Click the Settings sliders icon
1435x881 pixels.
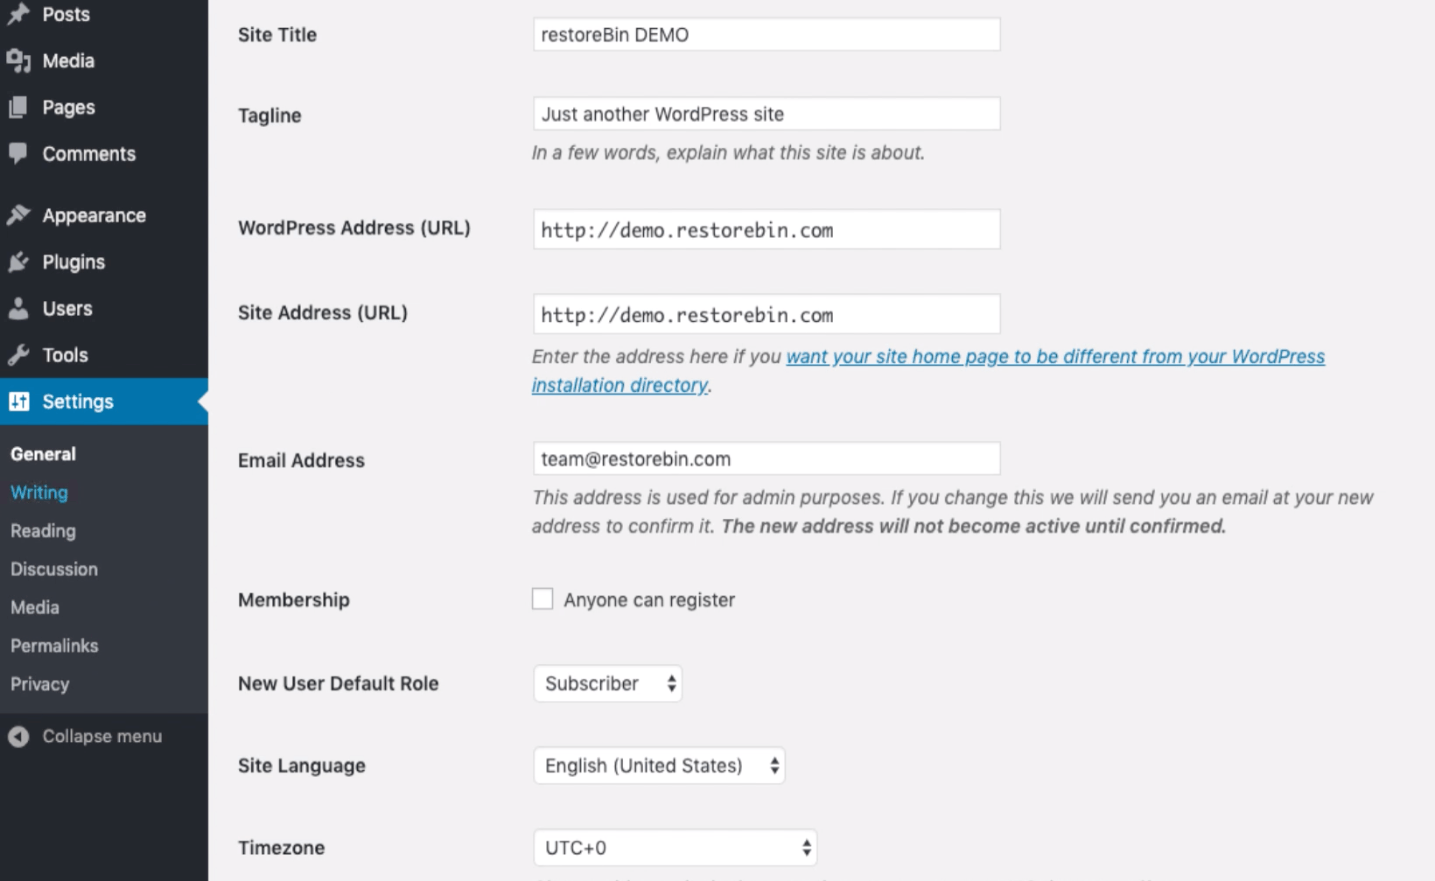(19, 401)
